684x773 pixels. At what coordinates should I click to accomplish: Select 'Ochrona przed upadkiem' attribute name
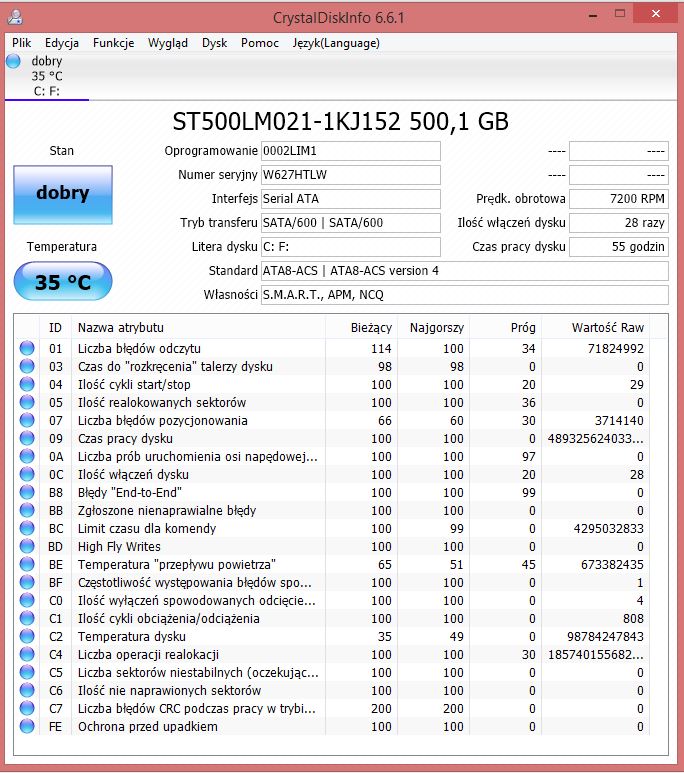(147, 727)
